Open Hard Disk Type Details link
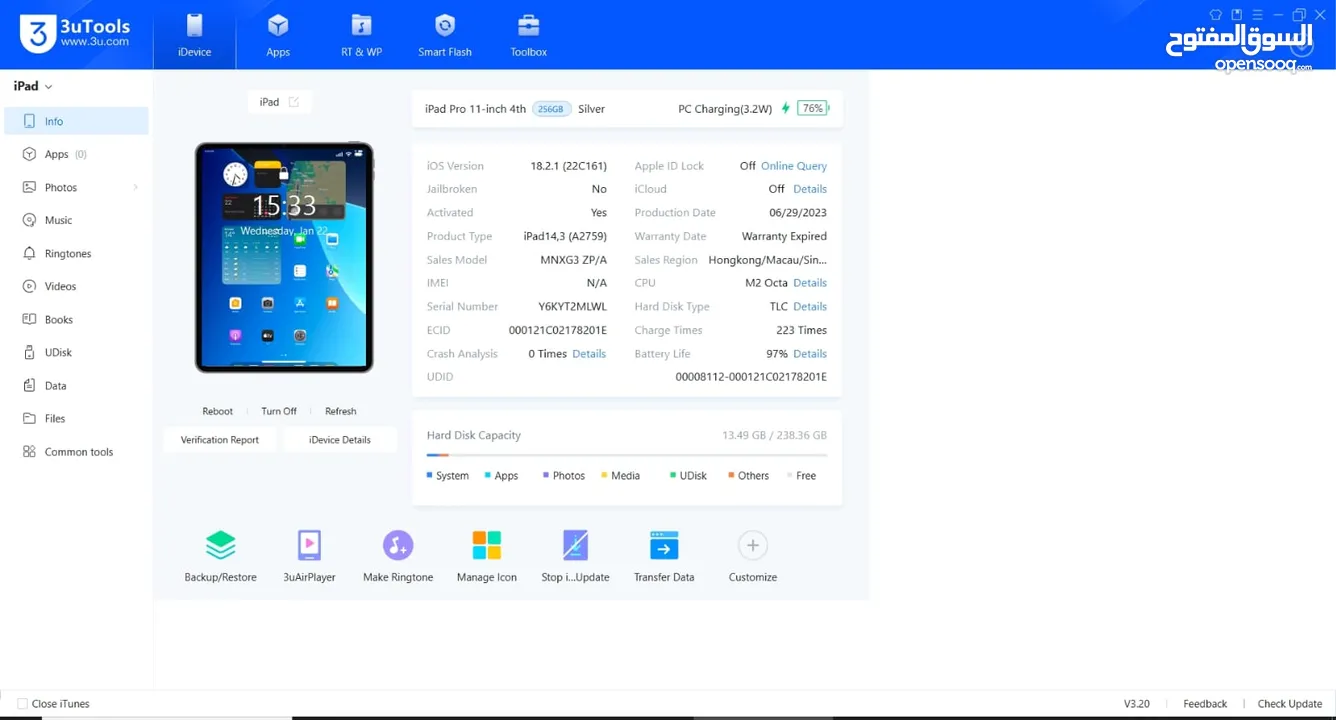The width and height of the screenshot is (1336, 720). tap(810, 307)
